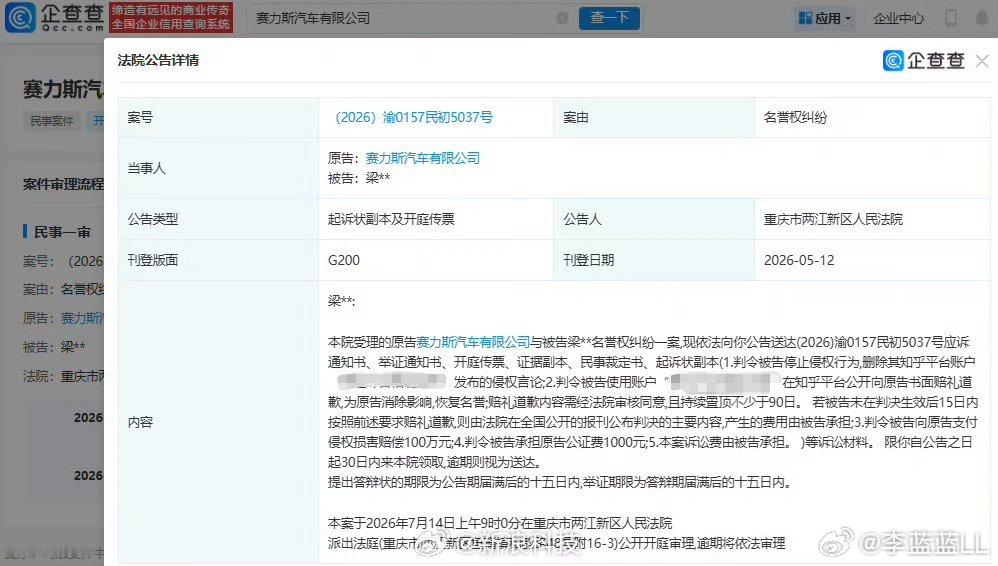This screenshot has width=998, height=566.
Task: Select the G200 publication page value
Action: (x=344, y=260)
